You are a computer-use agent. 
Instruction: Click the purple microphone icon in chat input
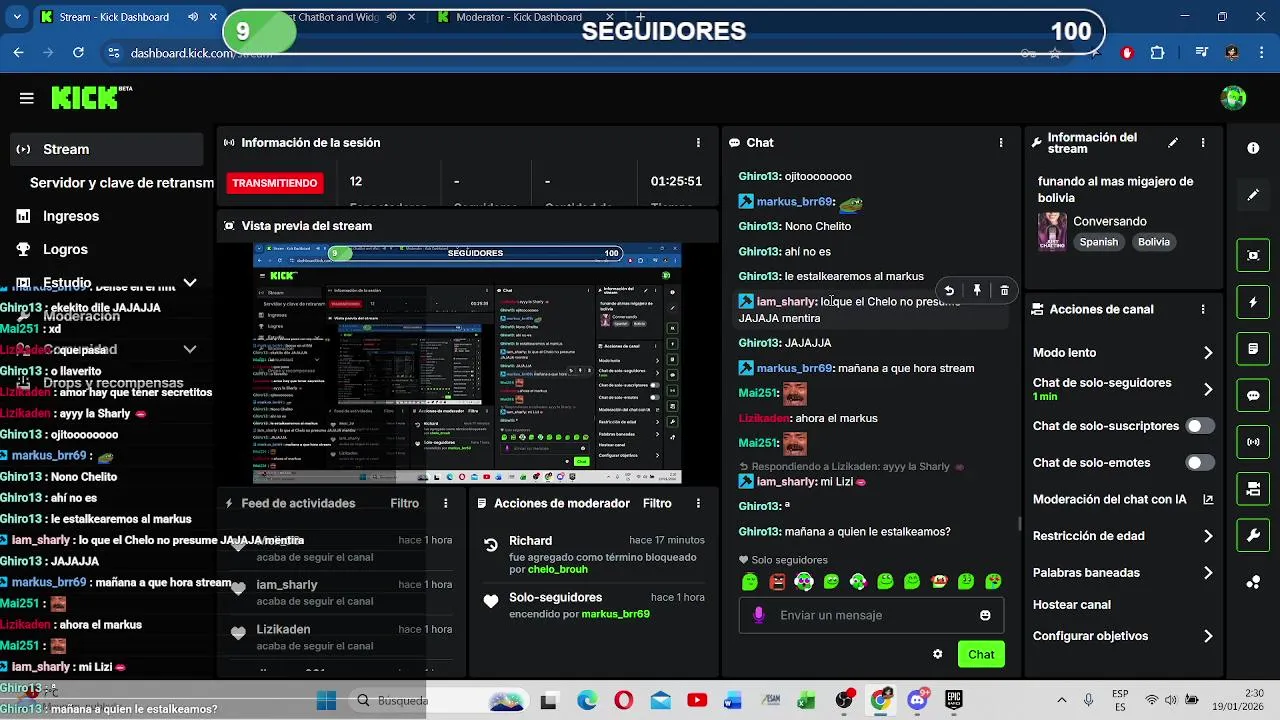[759, 615]
